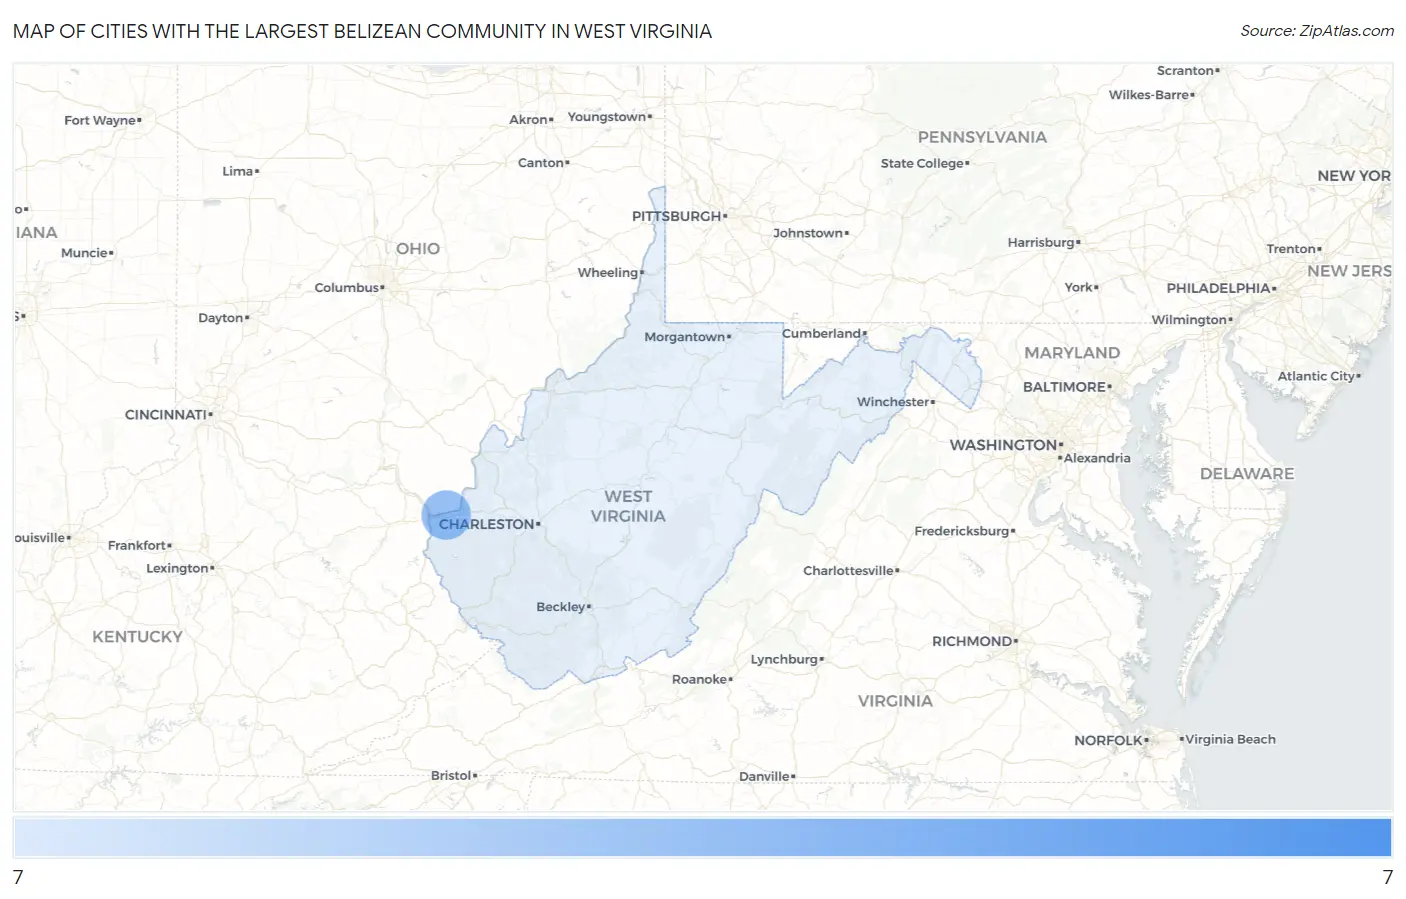Click the Danville city label
The height and width of the screenshot is (899, 1406).
pos(764,776)
